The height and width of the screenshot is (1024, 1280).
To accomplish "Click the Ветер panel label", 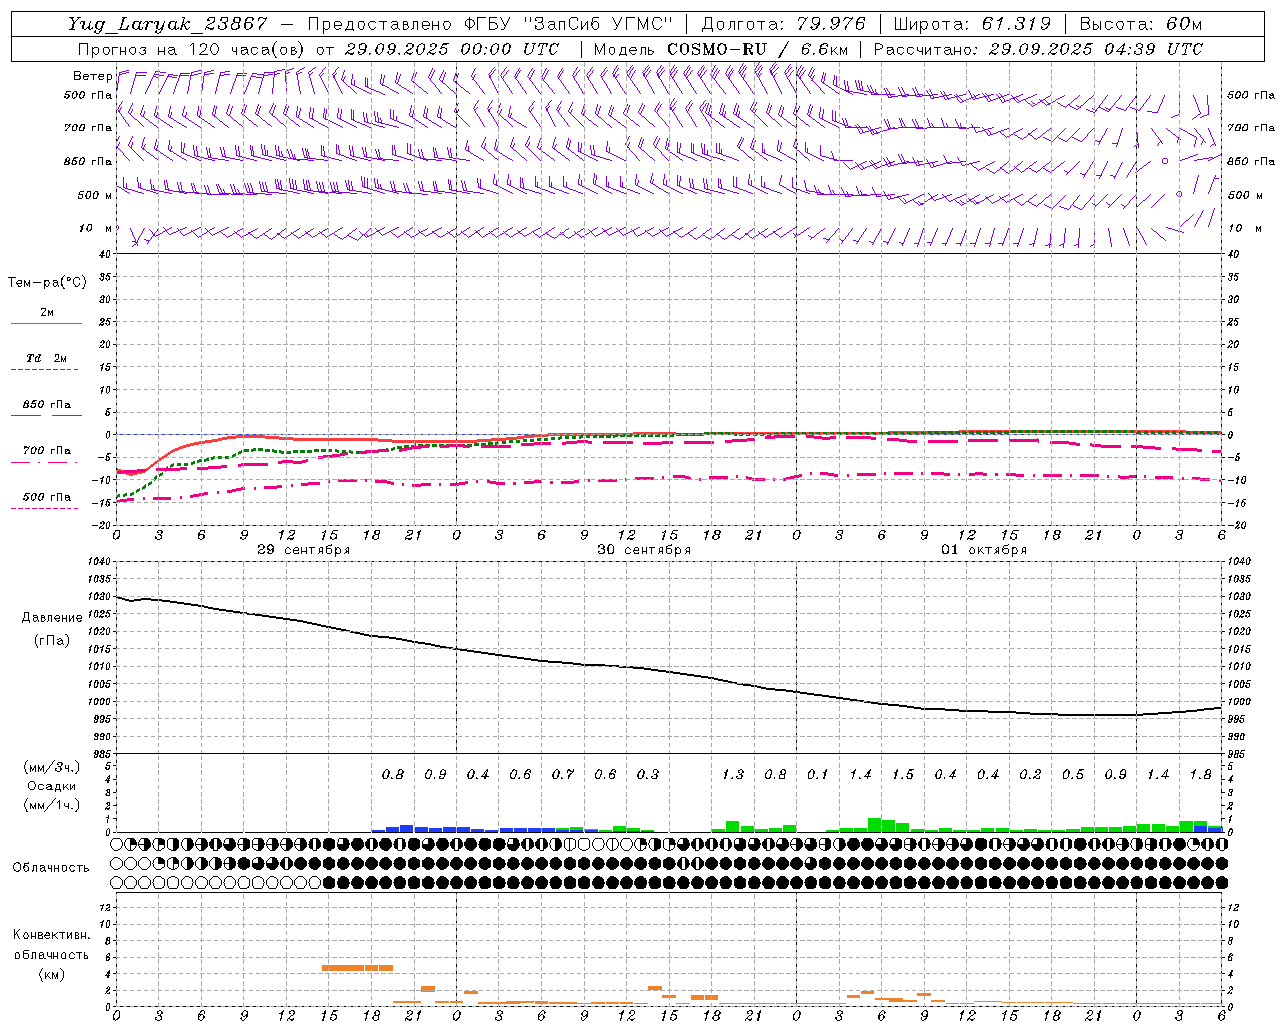I will click(x=92, y=76).
